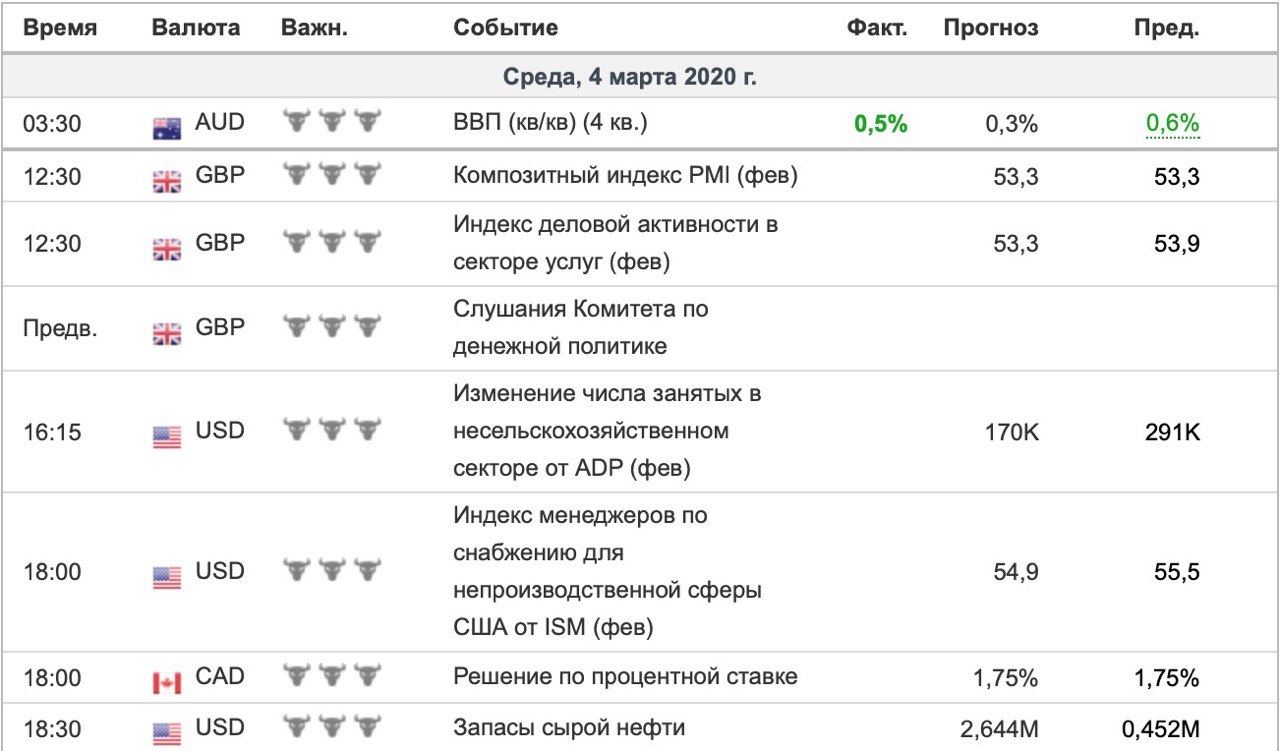The width and height of the screenshot is (1280, 751).
Task: Click the green actual value 0,5%
Action: point(881,124)
